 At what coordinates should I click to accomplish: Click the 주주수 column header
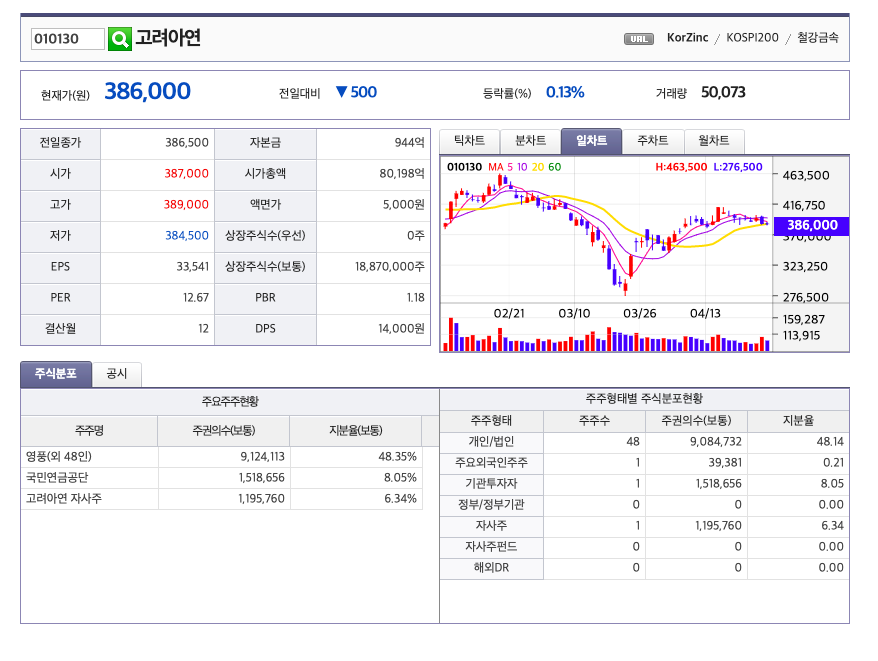tap(594, 421)
